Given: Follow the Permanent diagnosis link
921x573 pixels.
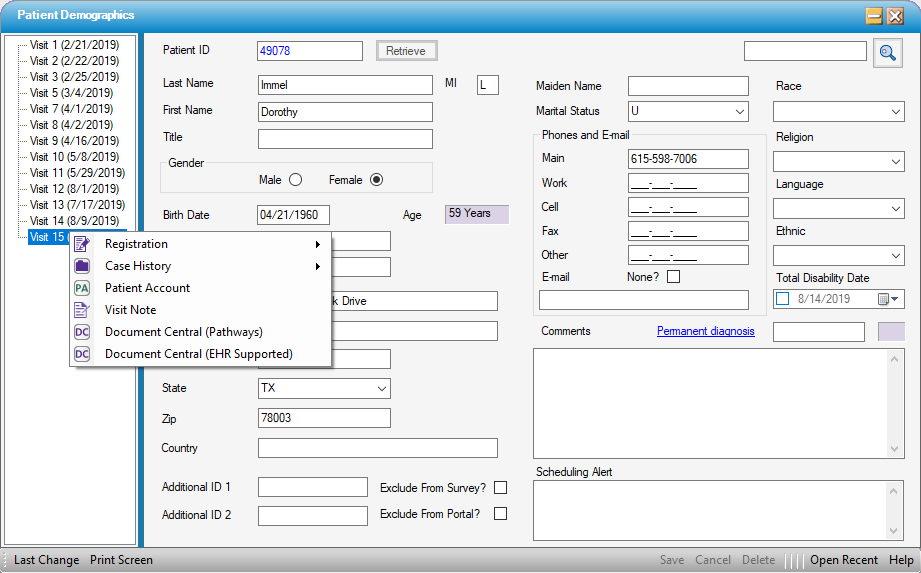Looking at the screenshot, I should 705,331.
